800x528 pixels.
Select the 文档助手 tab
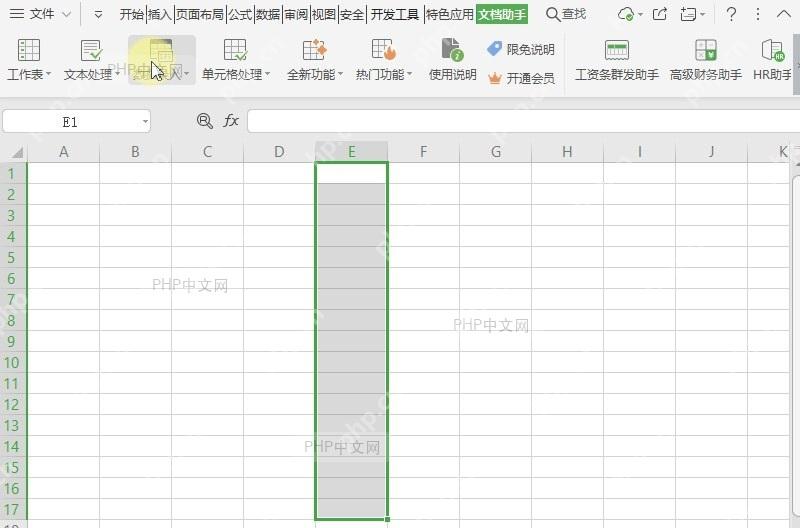tap(502, 14)
